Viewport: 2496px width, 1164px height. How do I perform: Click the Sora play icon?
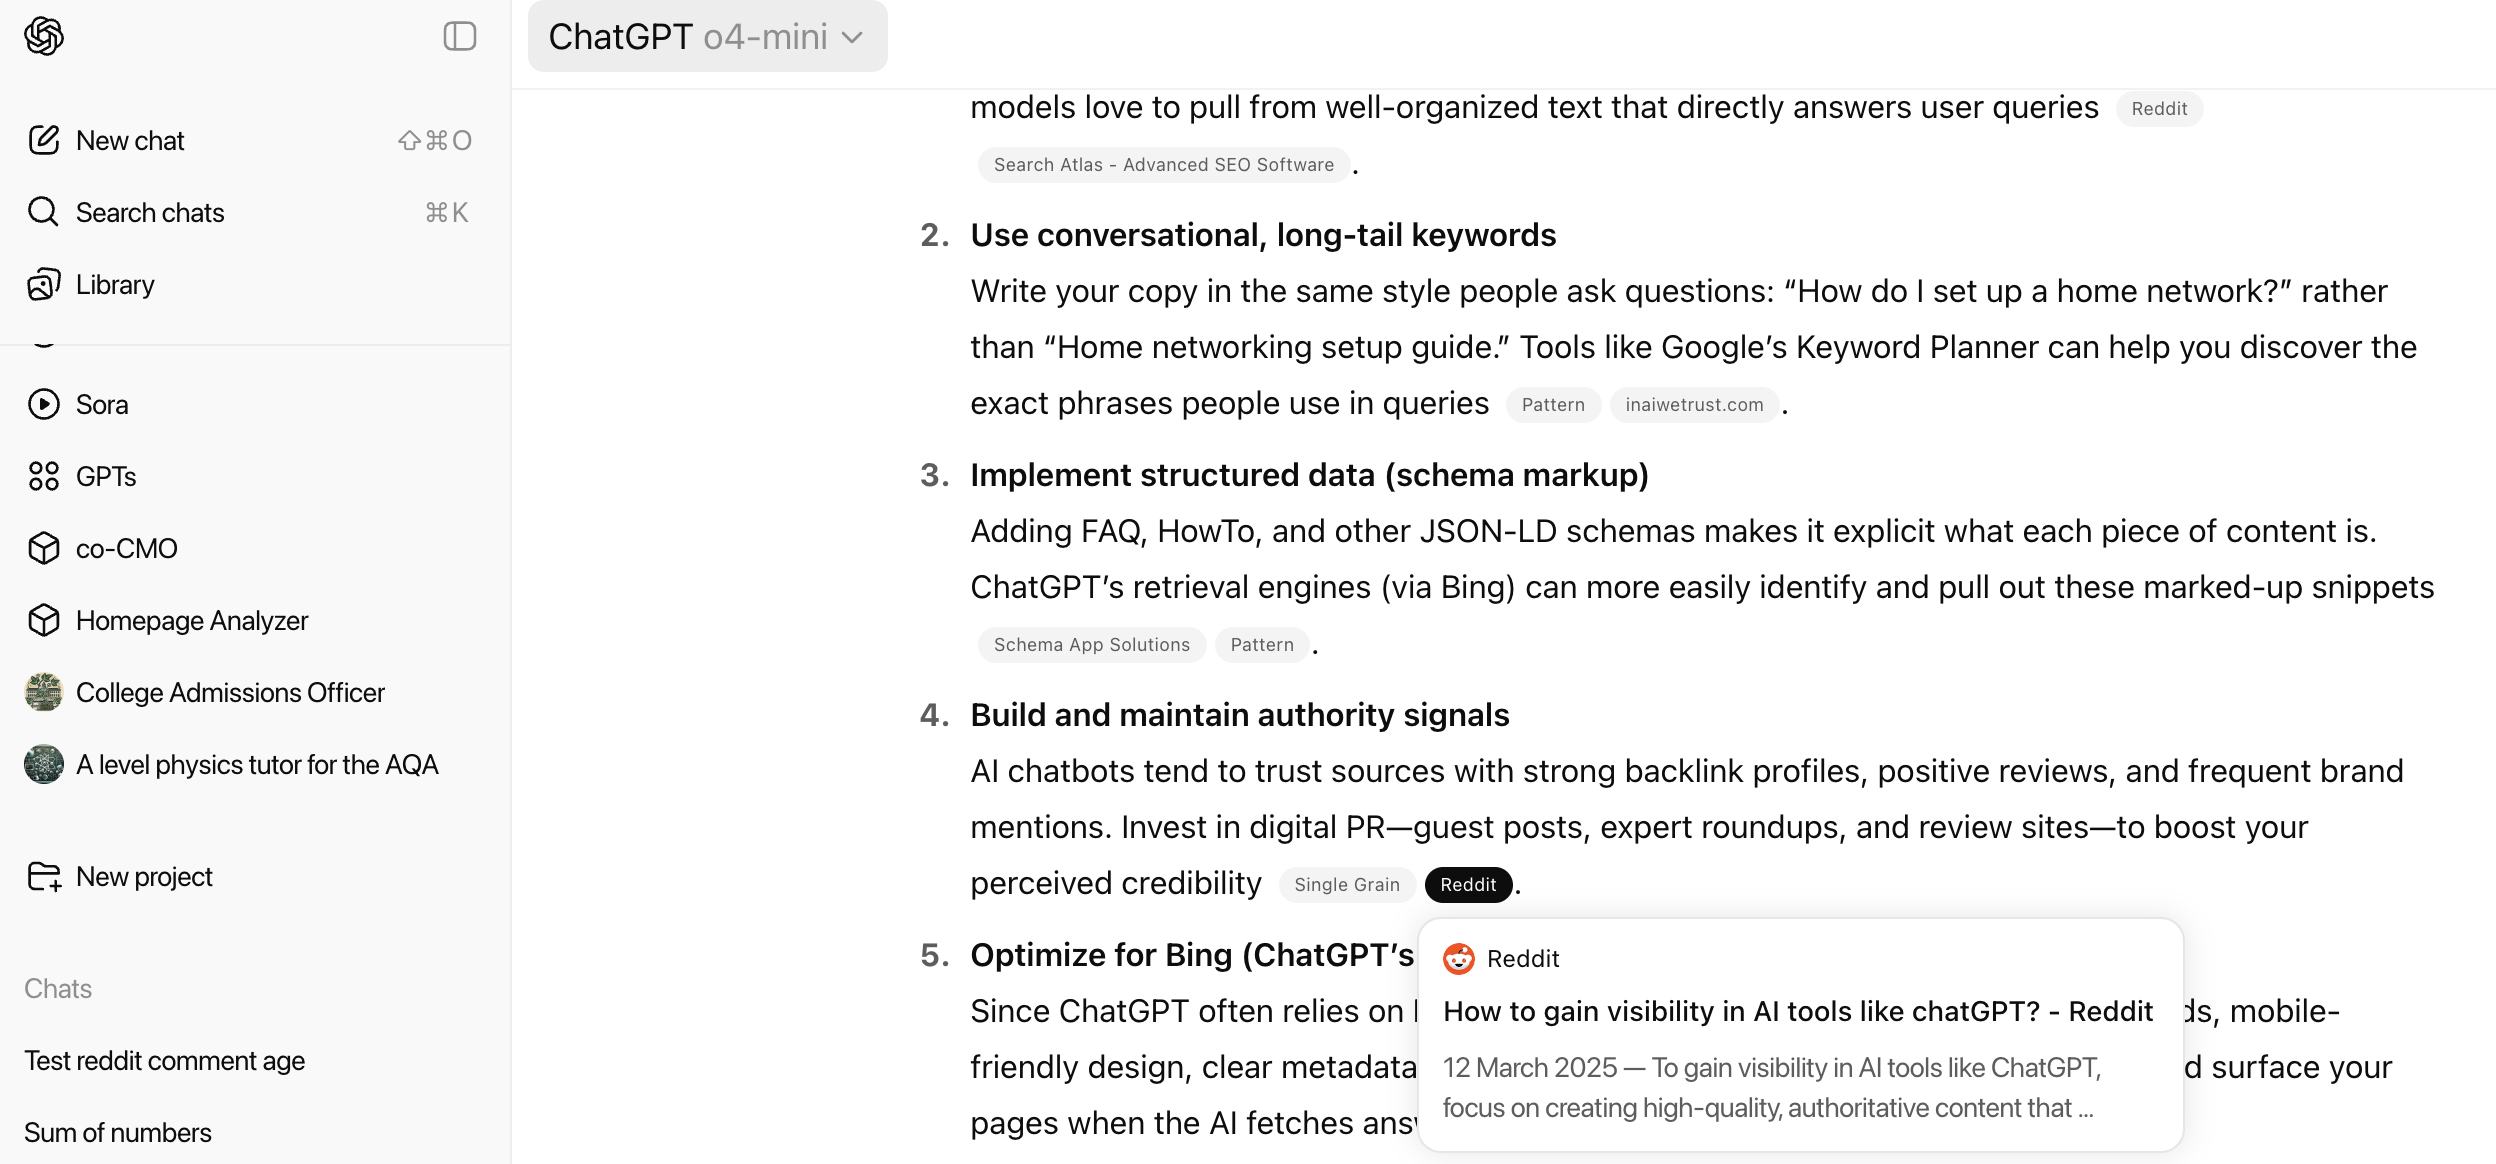[x=43, y=404]
